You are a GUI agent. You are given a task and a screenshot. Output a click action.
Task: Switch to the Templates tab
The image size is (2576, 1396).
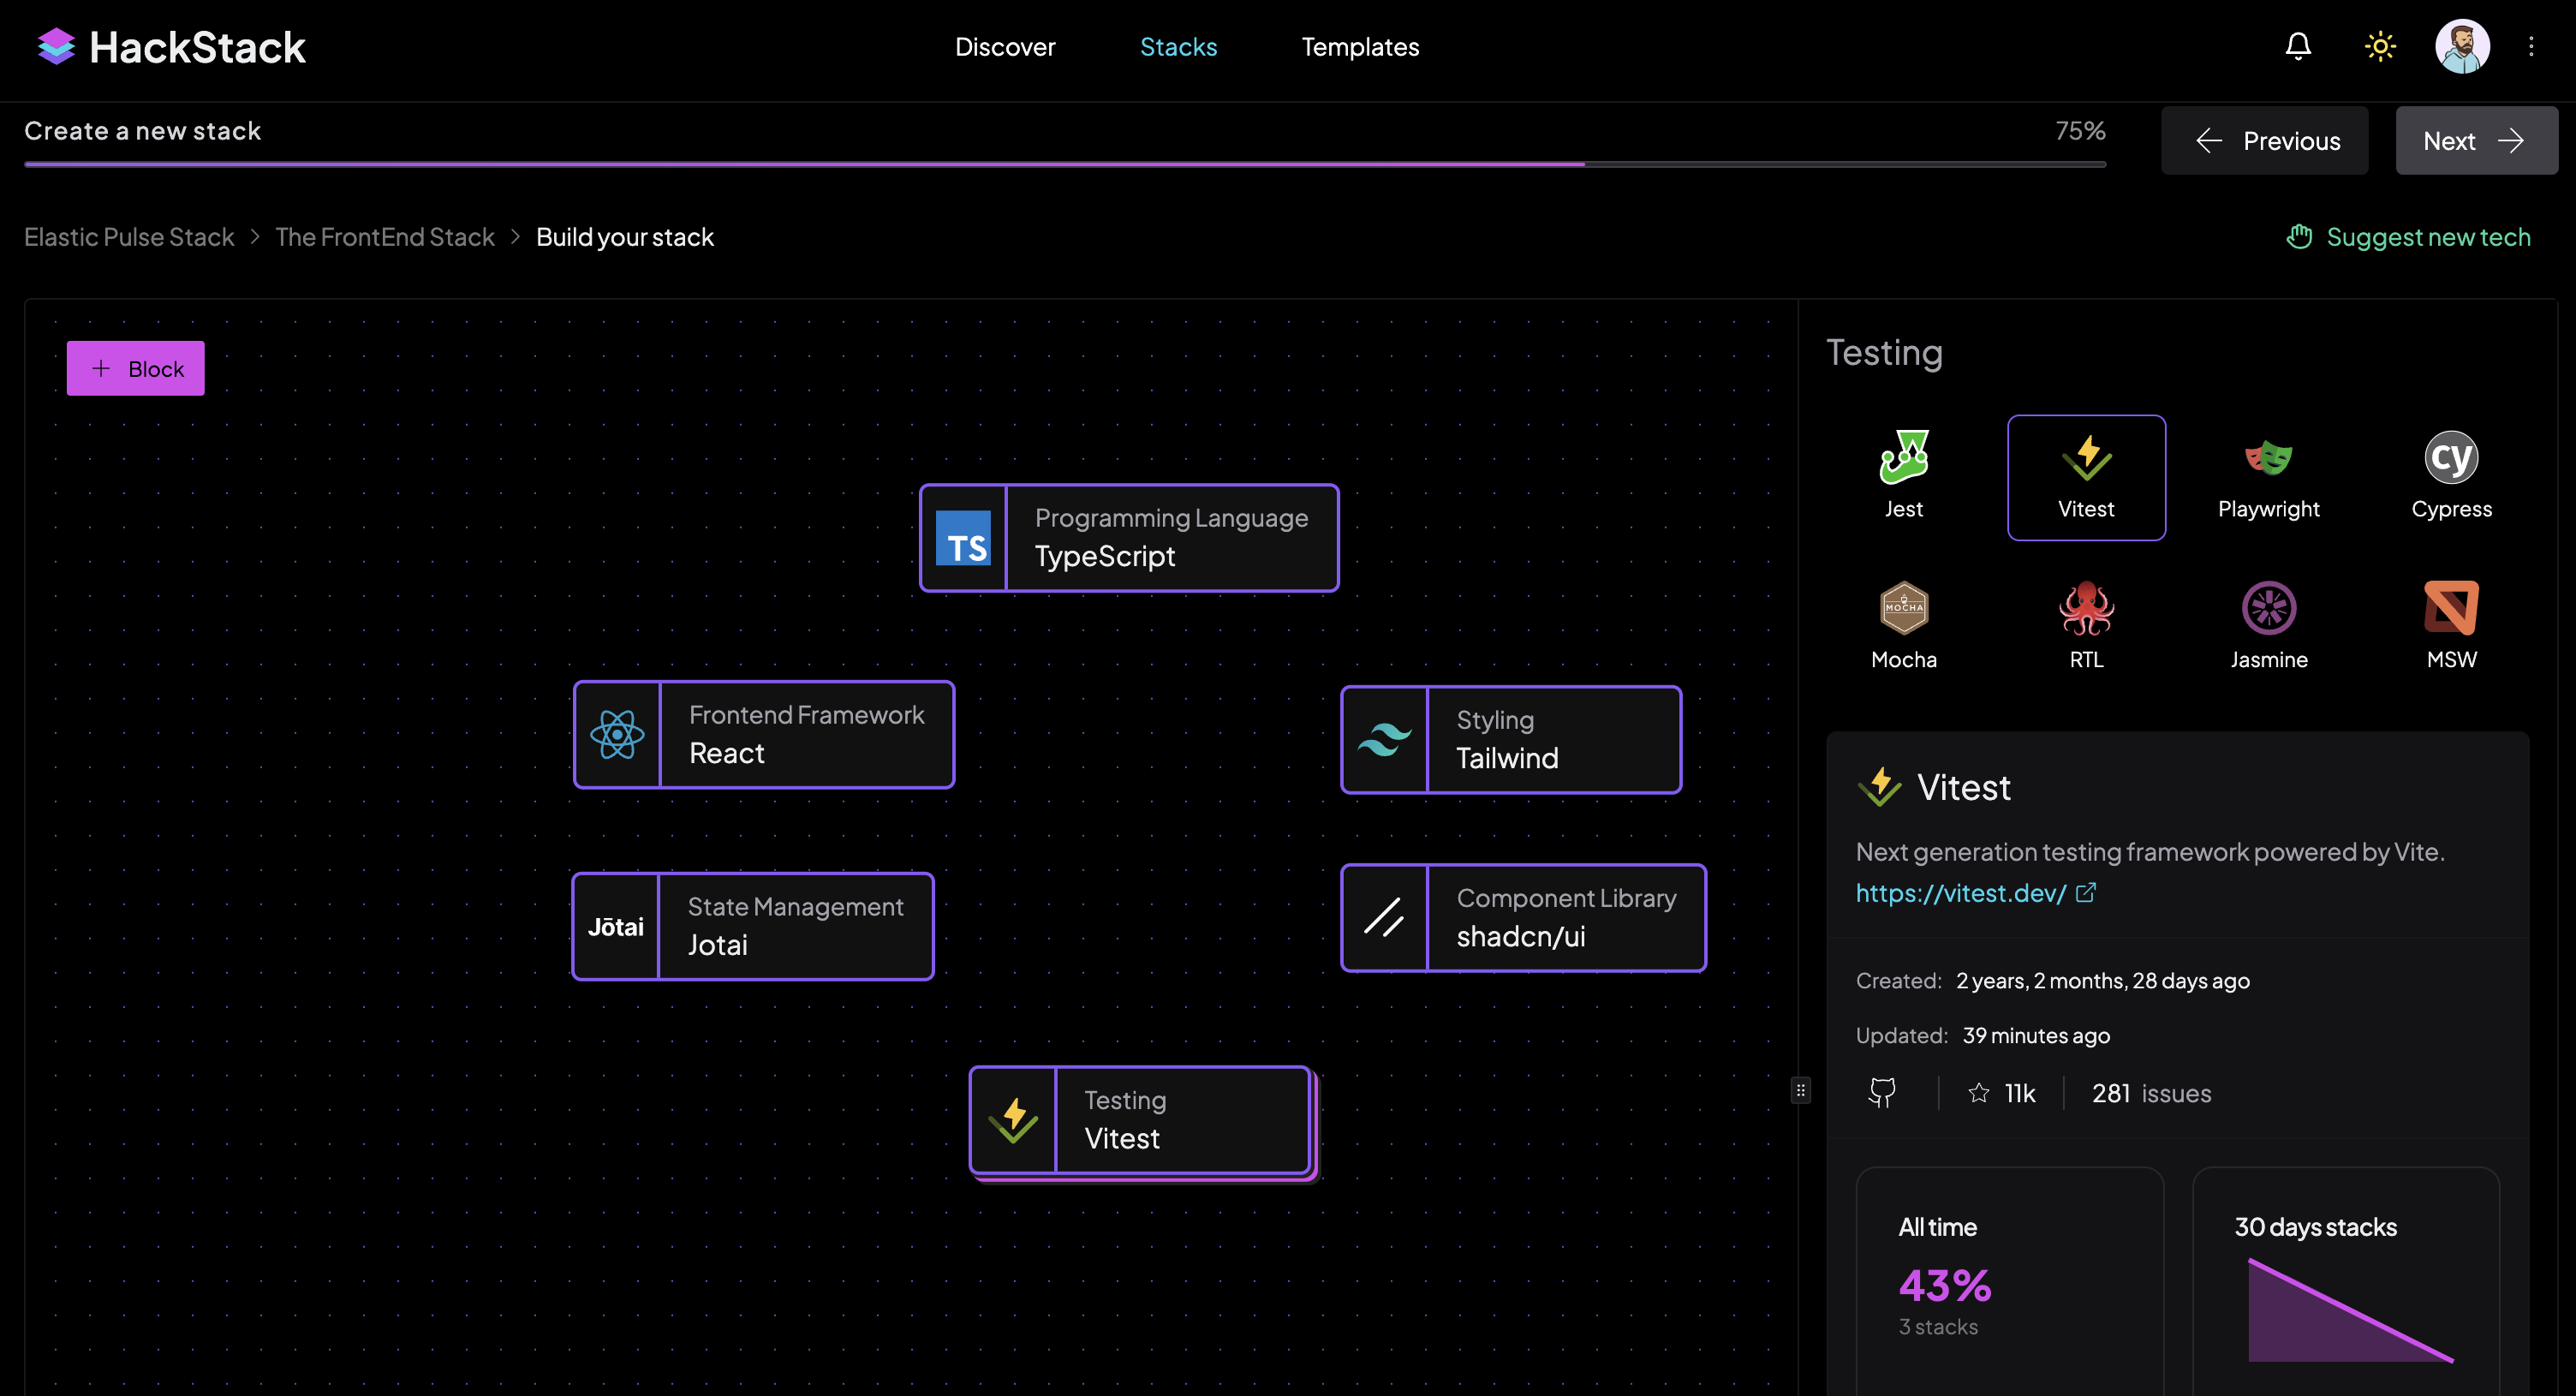tap(1360, 46)
